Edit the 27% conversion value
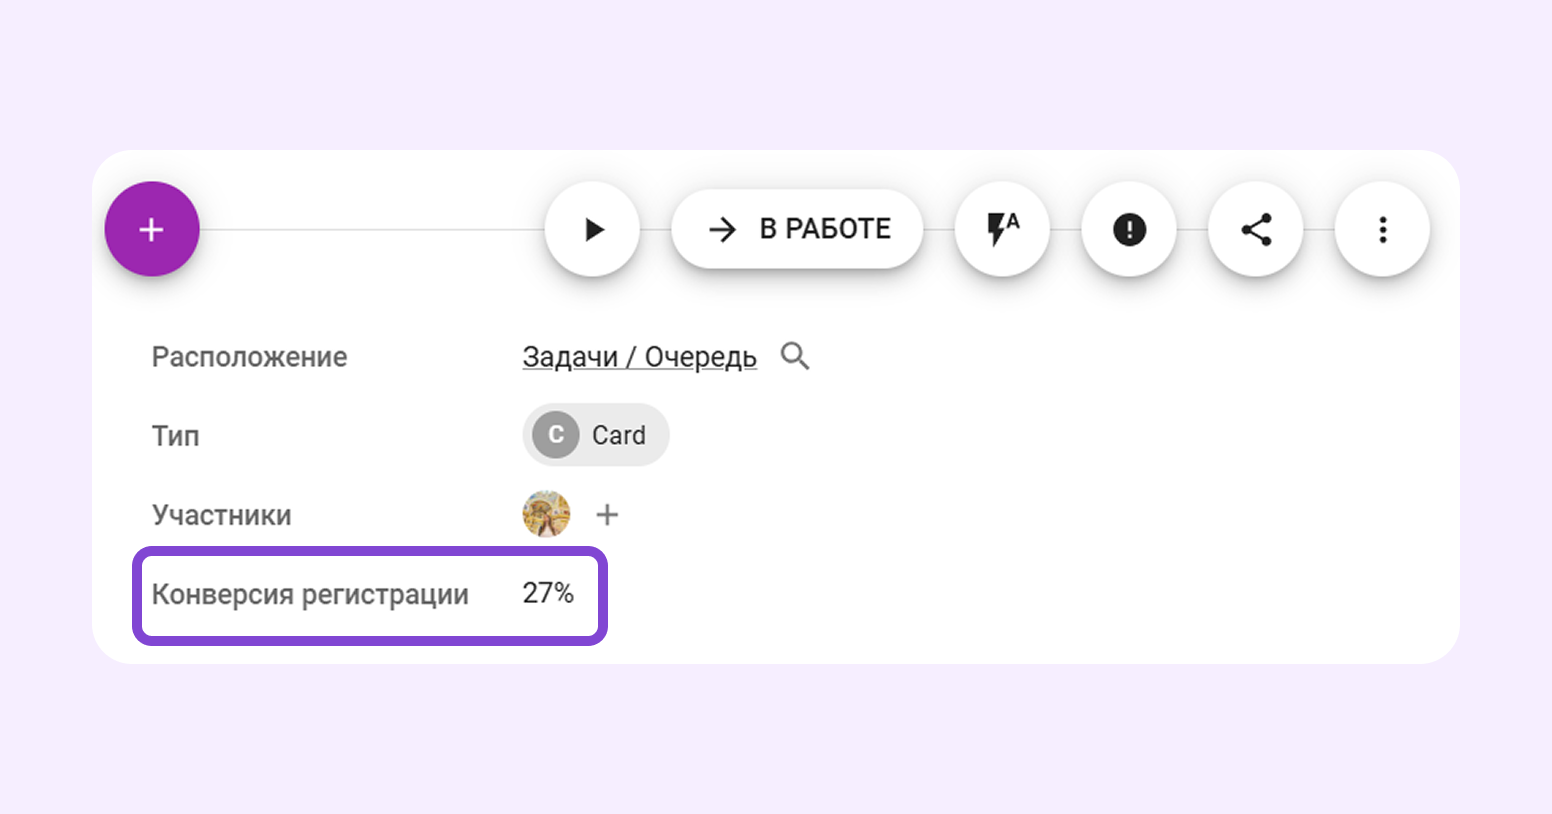 click(548, 594)
